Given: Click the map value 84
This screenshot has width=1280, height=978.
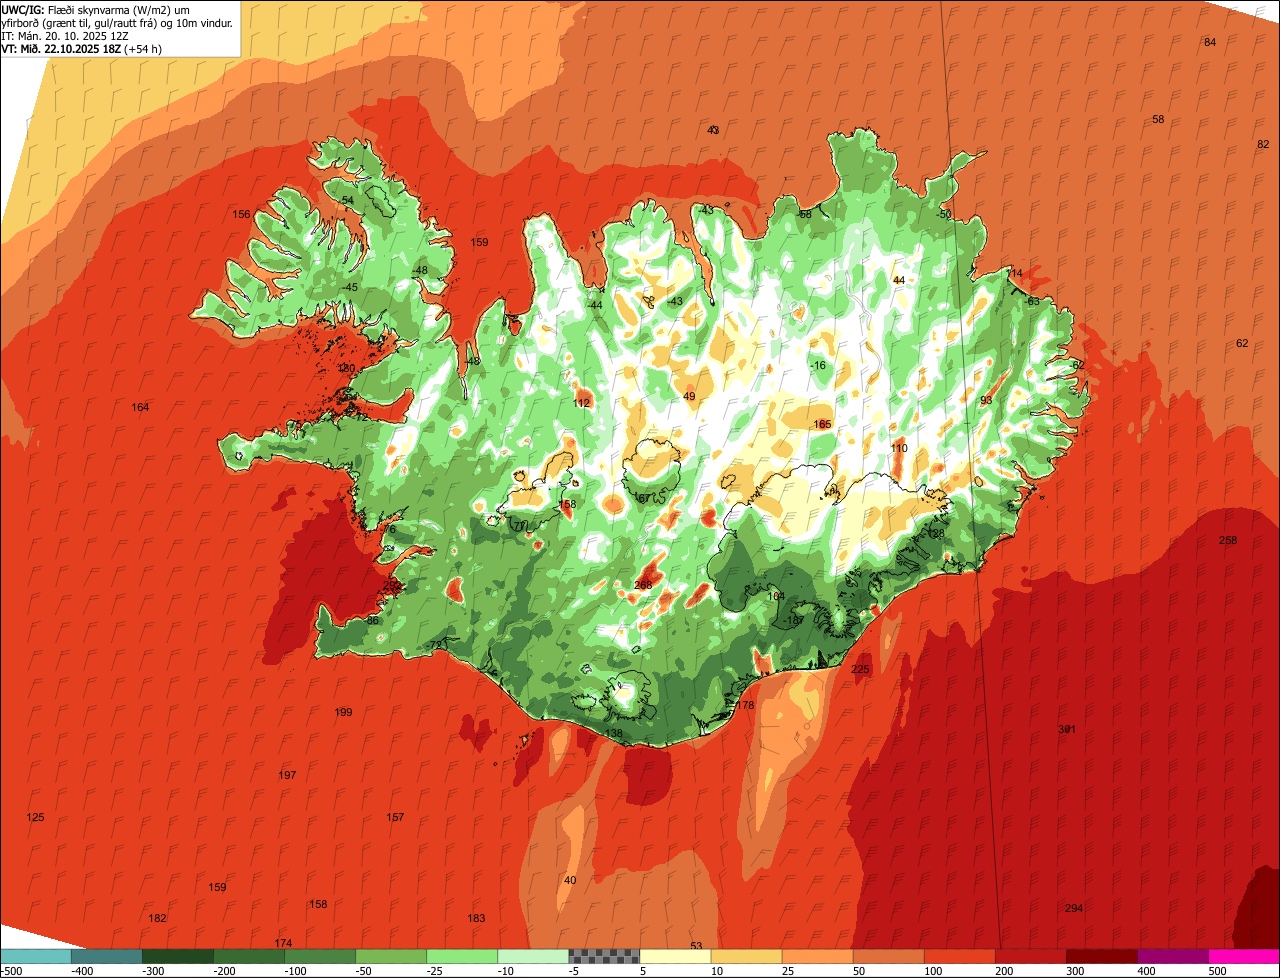Looking at the screenshot, I should point(1210,42).
